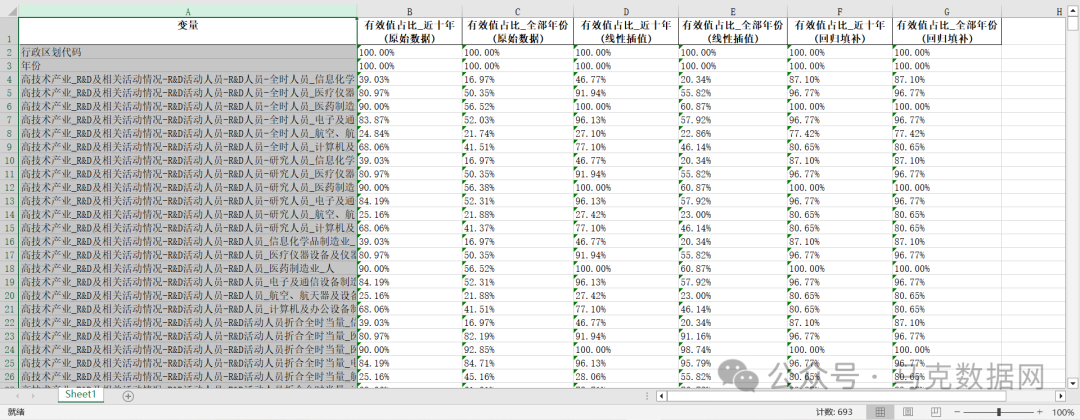The width and height of the screenshot is (1080, 420).
Task: Select row 1 header
Action: coord(9,31)
